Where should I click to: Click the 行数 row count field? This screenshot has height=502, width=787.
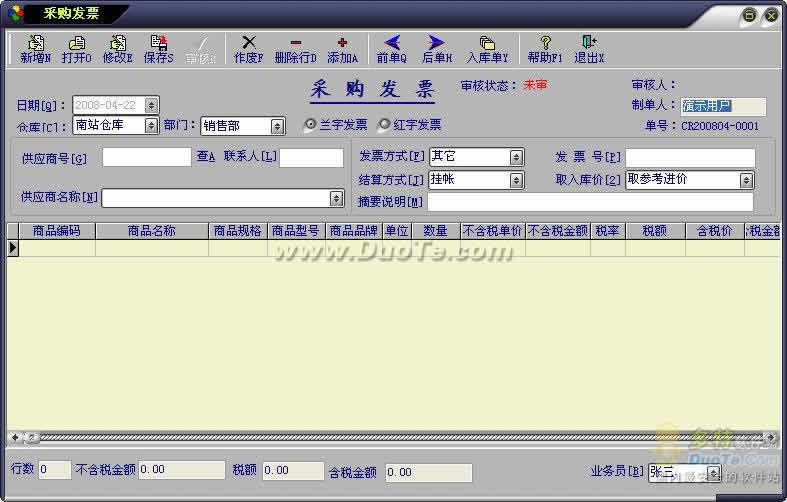[54, 470]
